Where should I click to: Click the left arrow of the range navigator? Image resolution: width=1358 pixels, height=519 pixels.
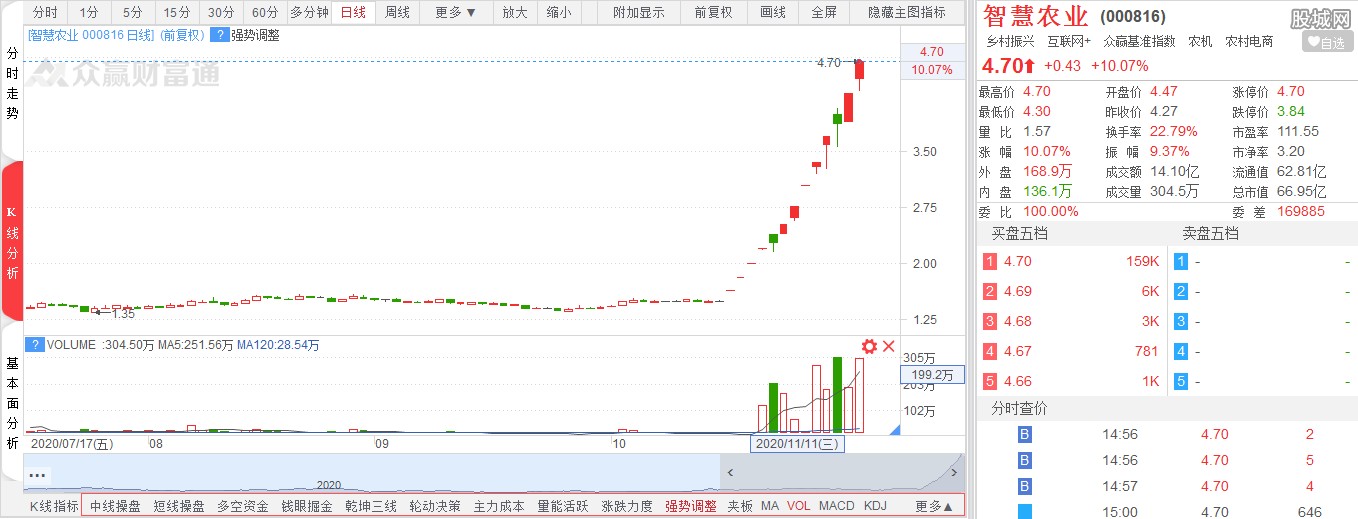tap(731, 472)
